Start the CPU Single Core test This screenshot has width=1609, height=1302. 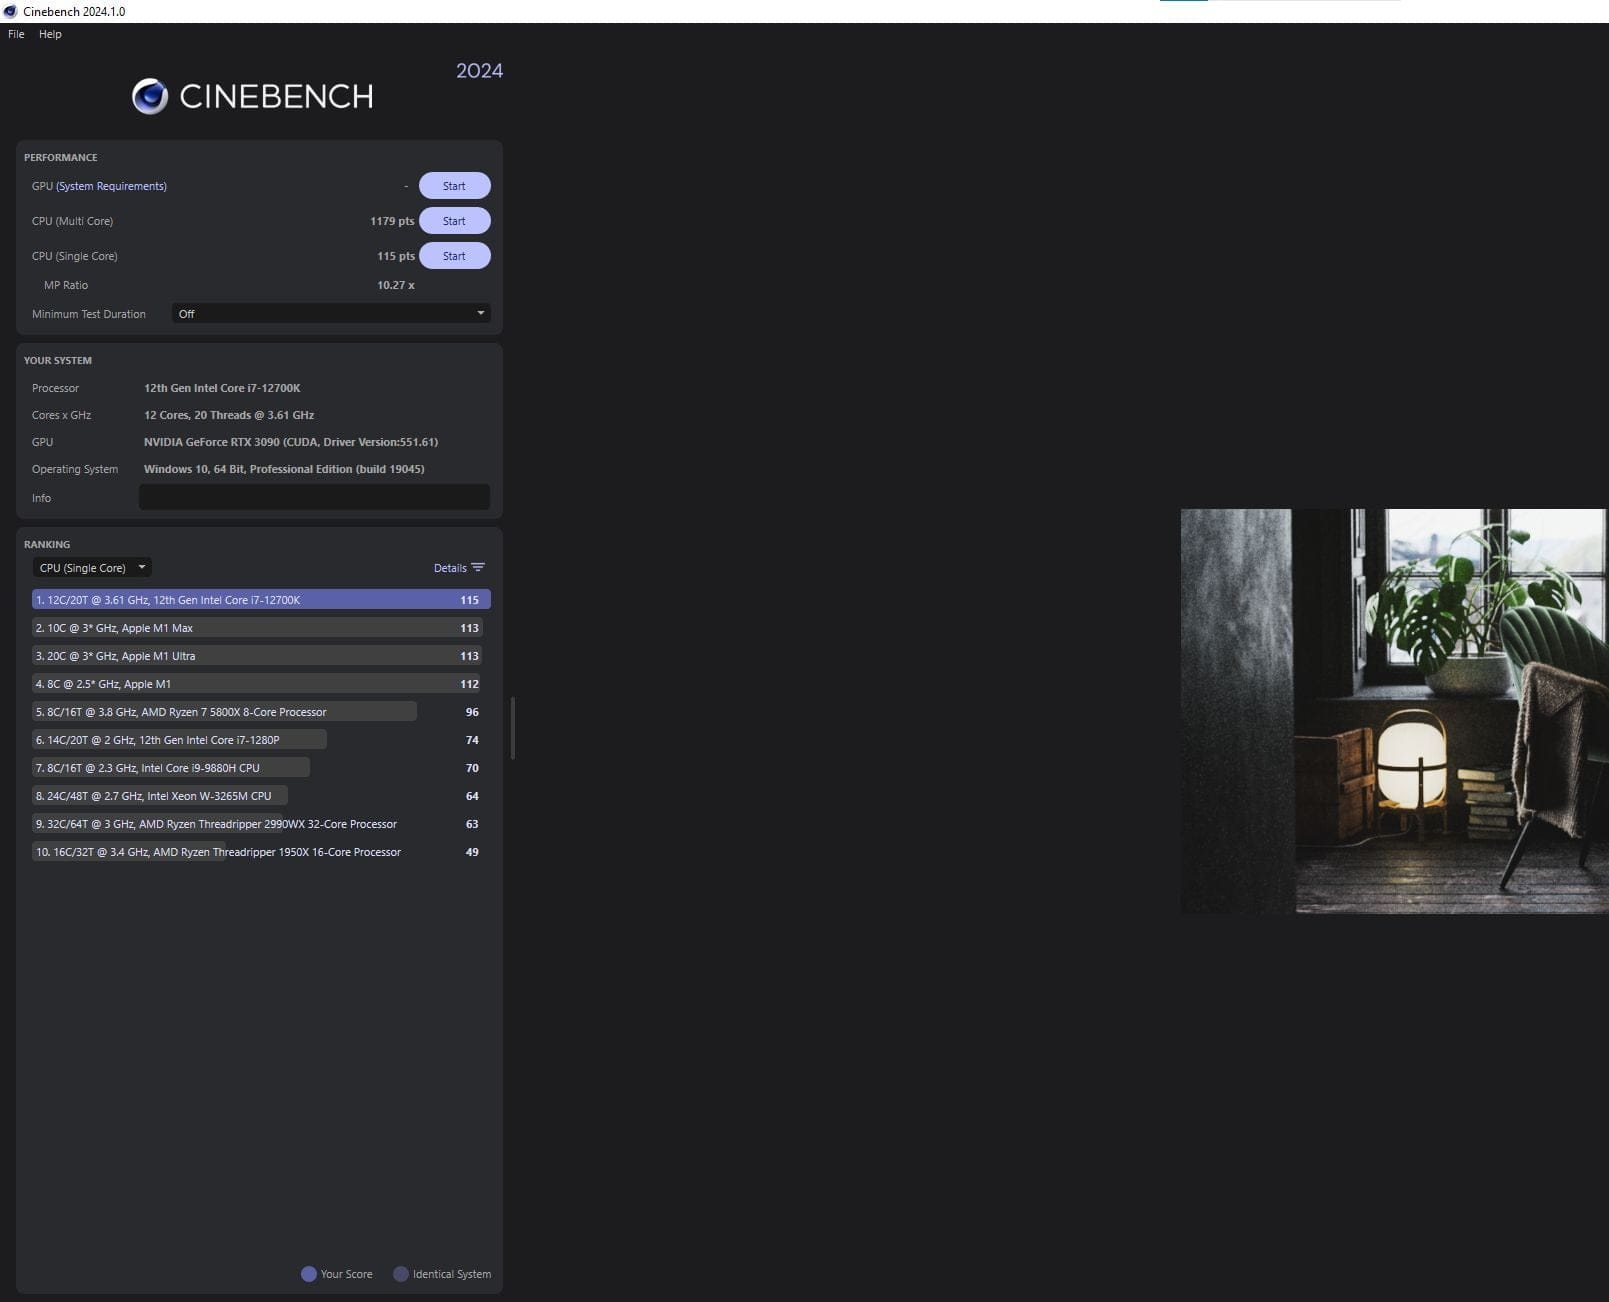(x=454, y=256)
